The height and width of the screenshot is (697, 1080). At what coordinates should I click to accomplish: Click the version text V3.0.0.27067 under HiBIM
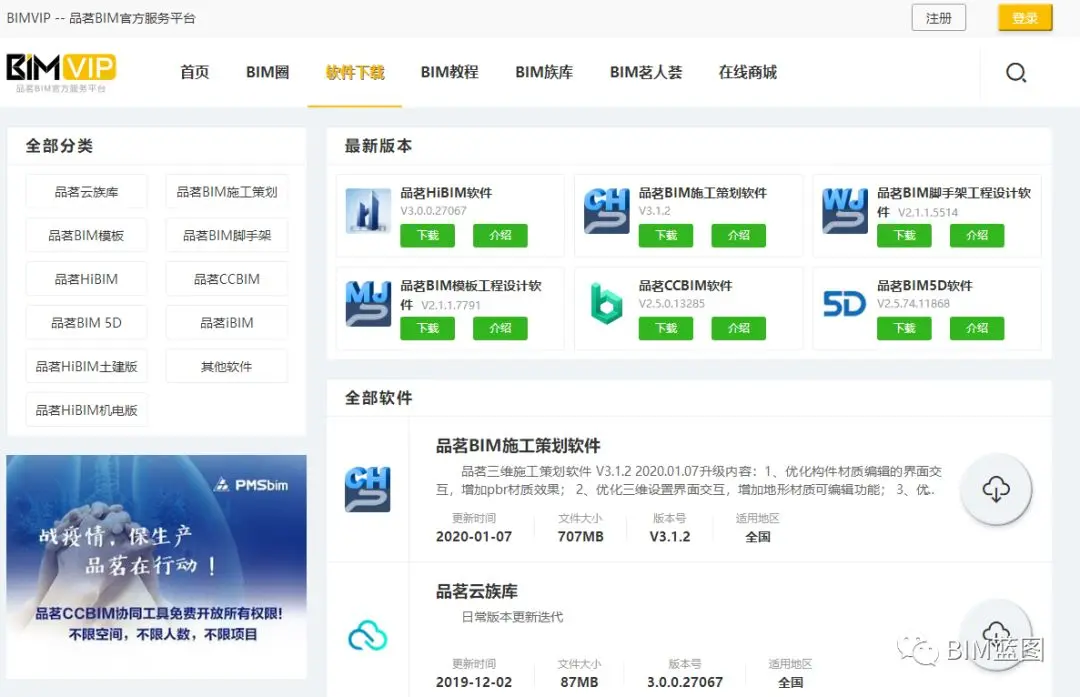tap(433, 211)
